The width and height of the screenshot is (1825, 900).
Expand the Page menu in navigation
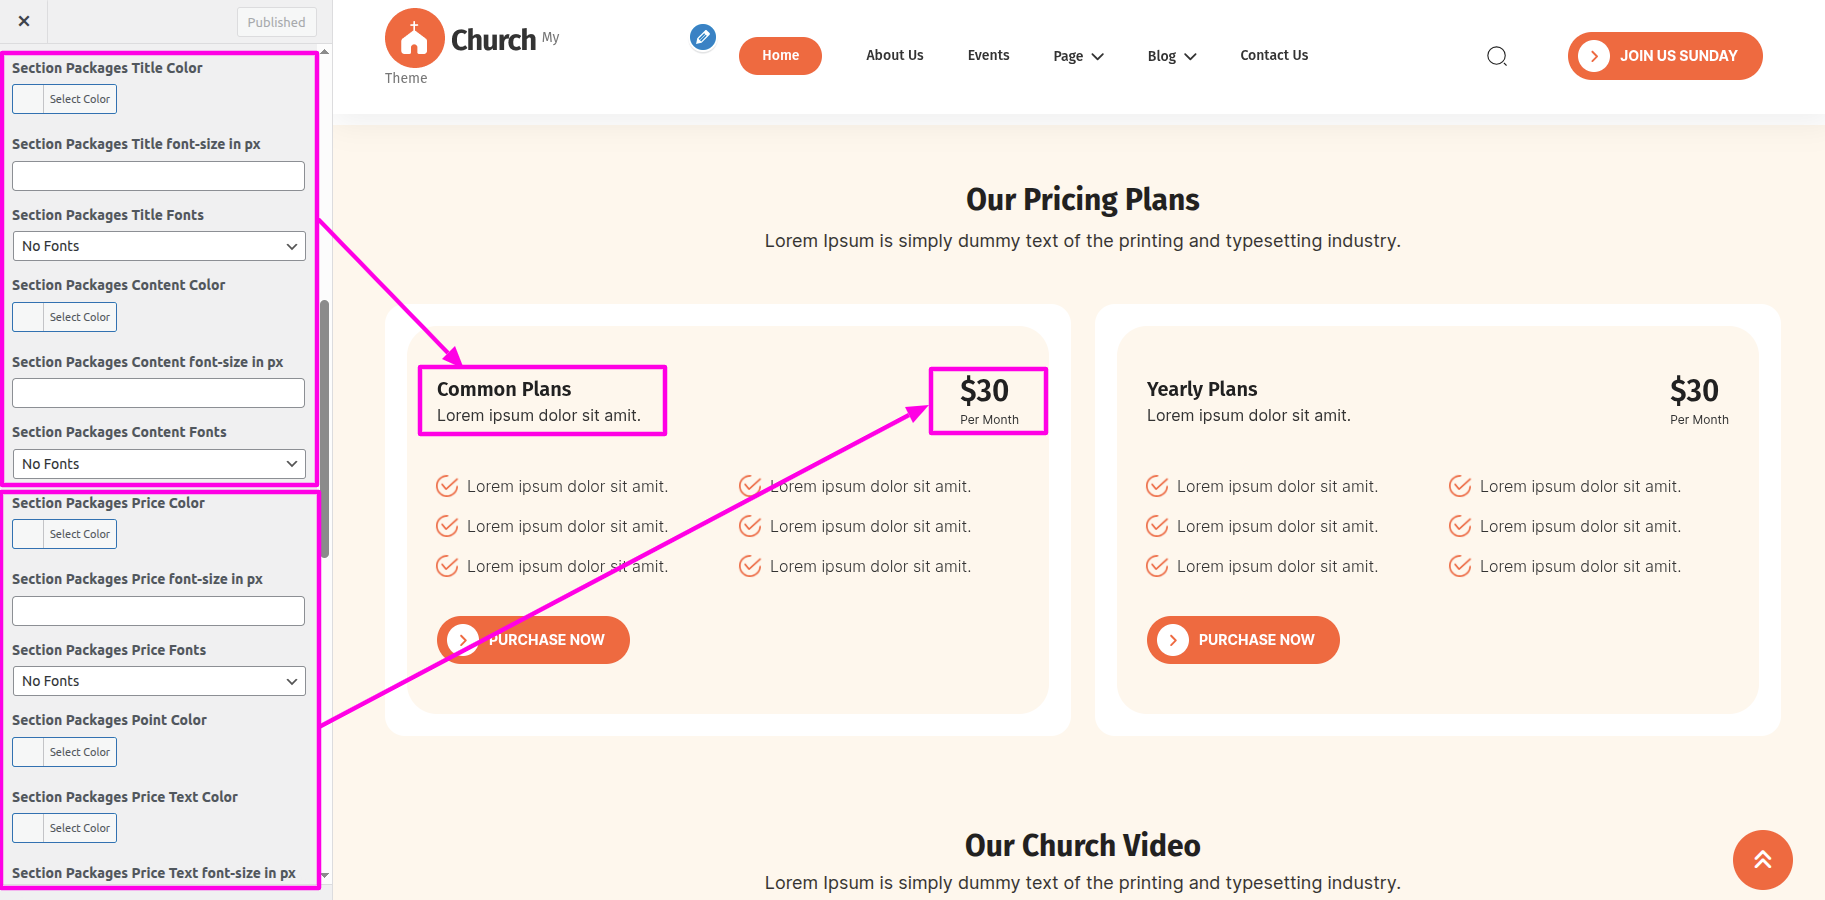point(1078,56)
